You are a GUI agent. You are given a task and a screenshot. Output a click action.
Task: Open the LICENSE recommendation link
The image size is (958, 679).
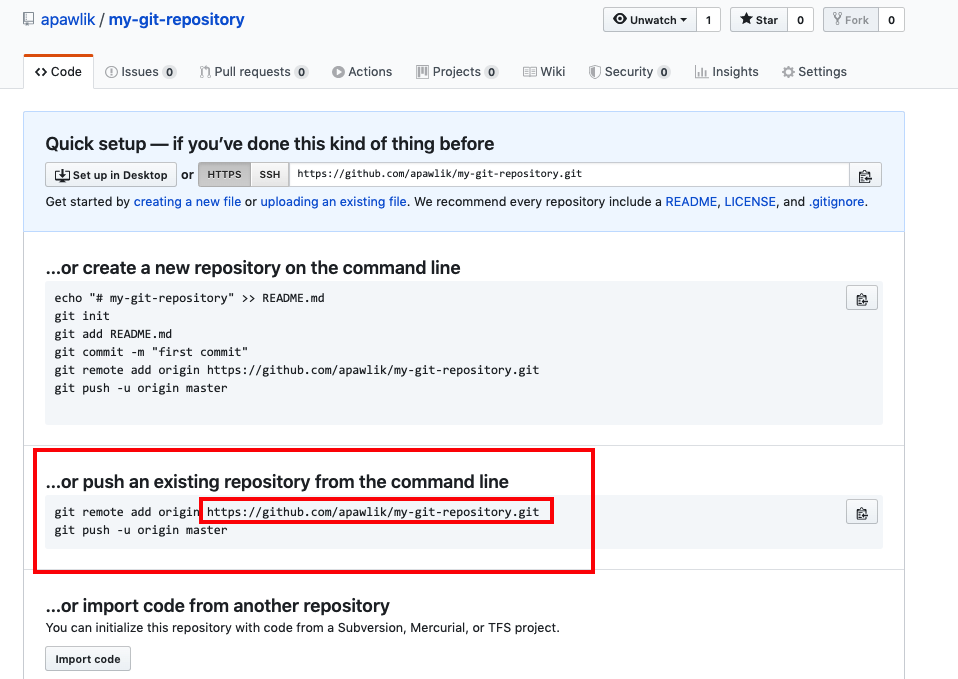tap(750, 202)
